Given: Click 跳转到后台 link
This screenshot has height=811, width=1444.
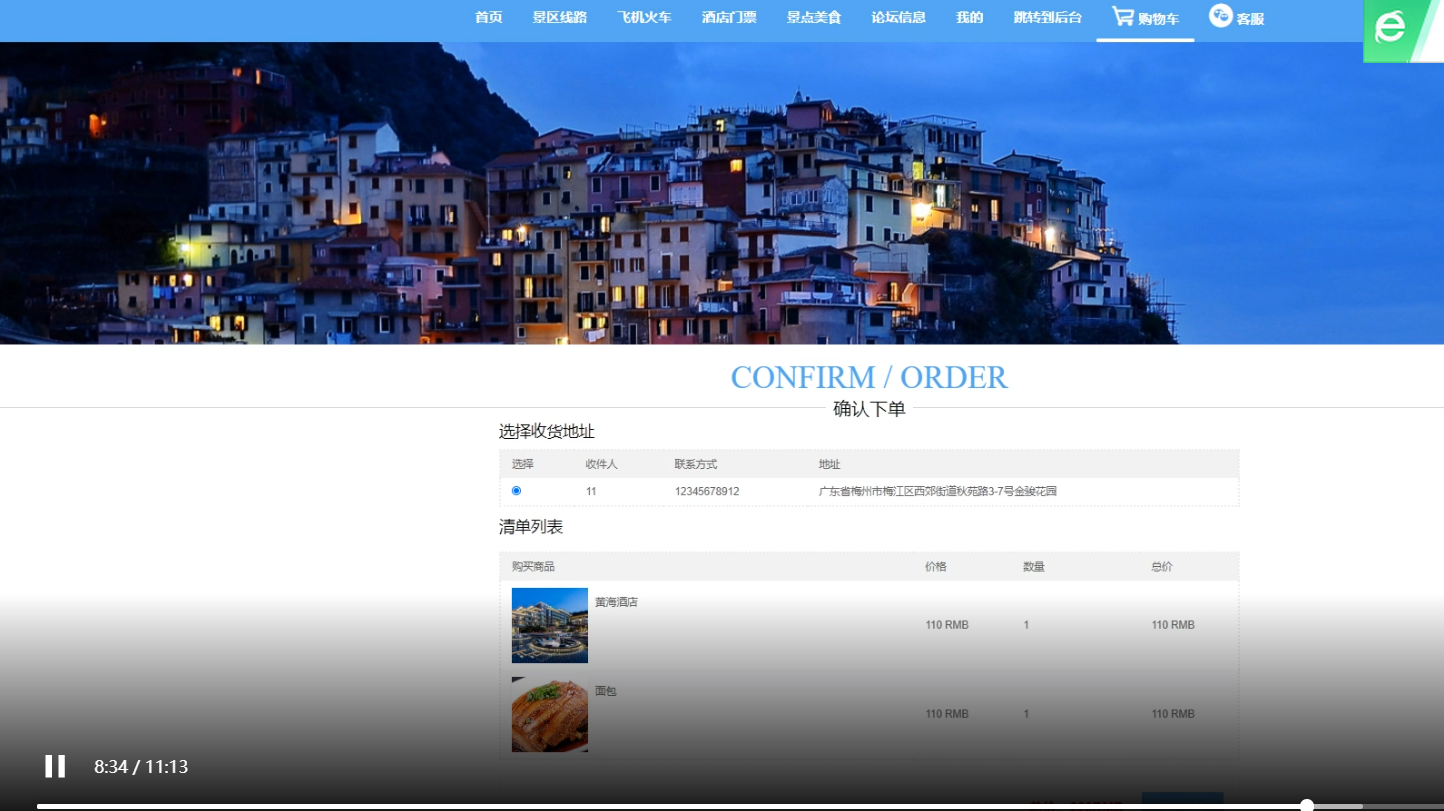Looking at the screenshot, I should tap(1047, 18).
